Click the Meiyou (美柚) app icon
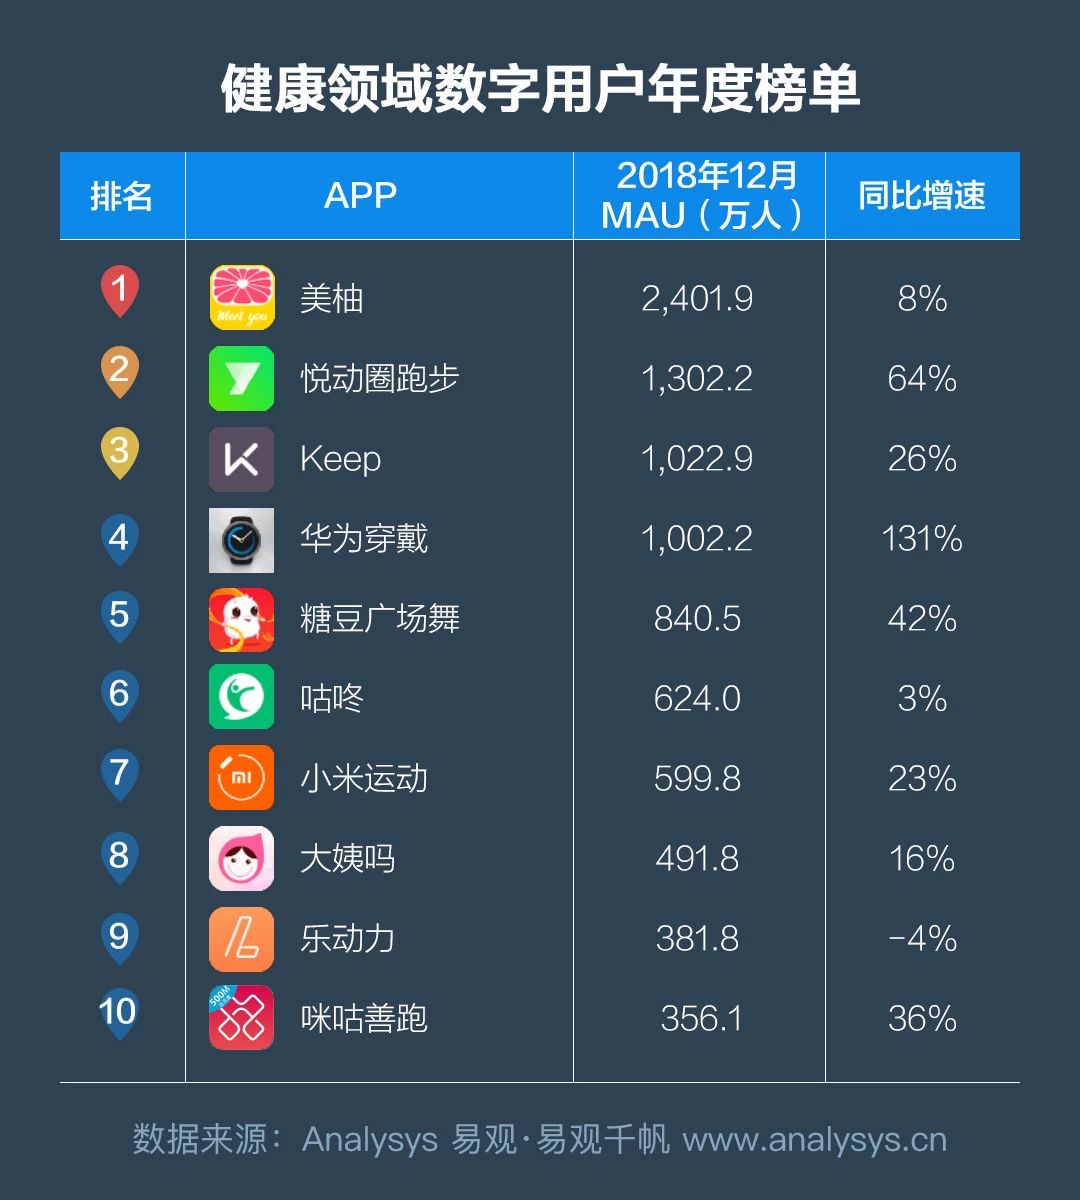This screenshot has height=1200, width=1080. (x=242, y=298)
